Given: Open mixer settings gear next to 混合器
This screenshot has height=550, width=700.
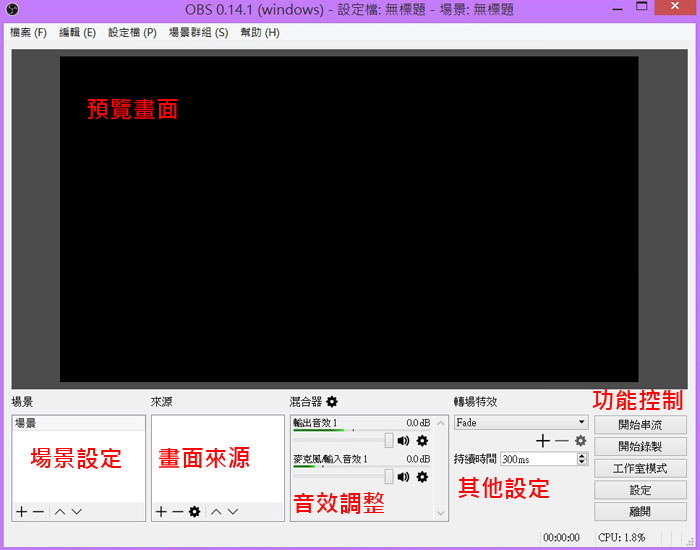Looking at the screenshot, I should point(332,402).
